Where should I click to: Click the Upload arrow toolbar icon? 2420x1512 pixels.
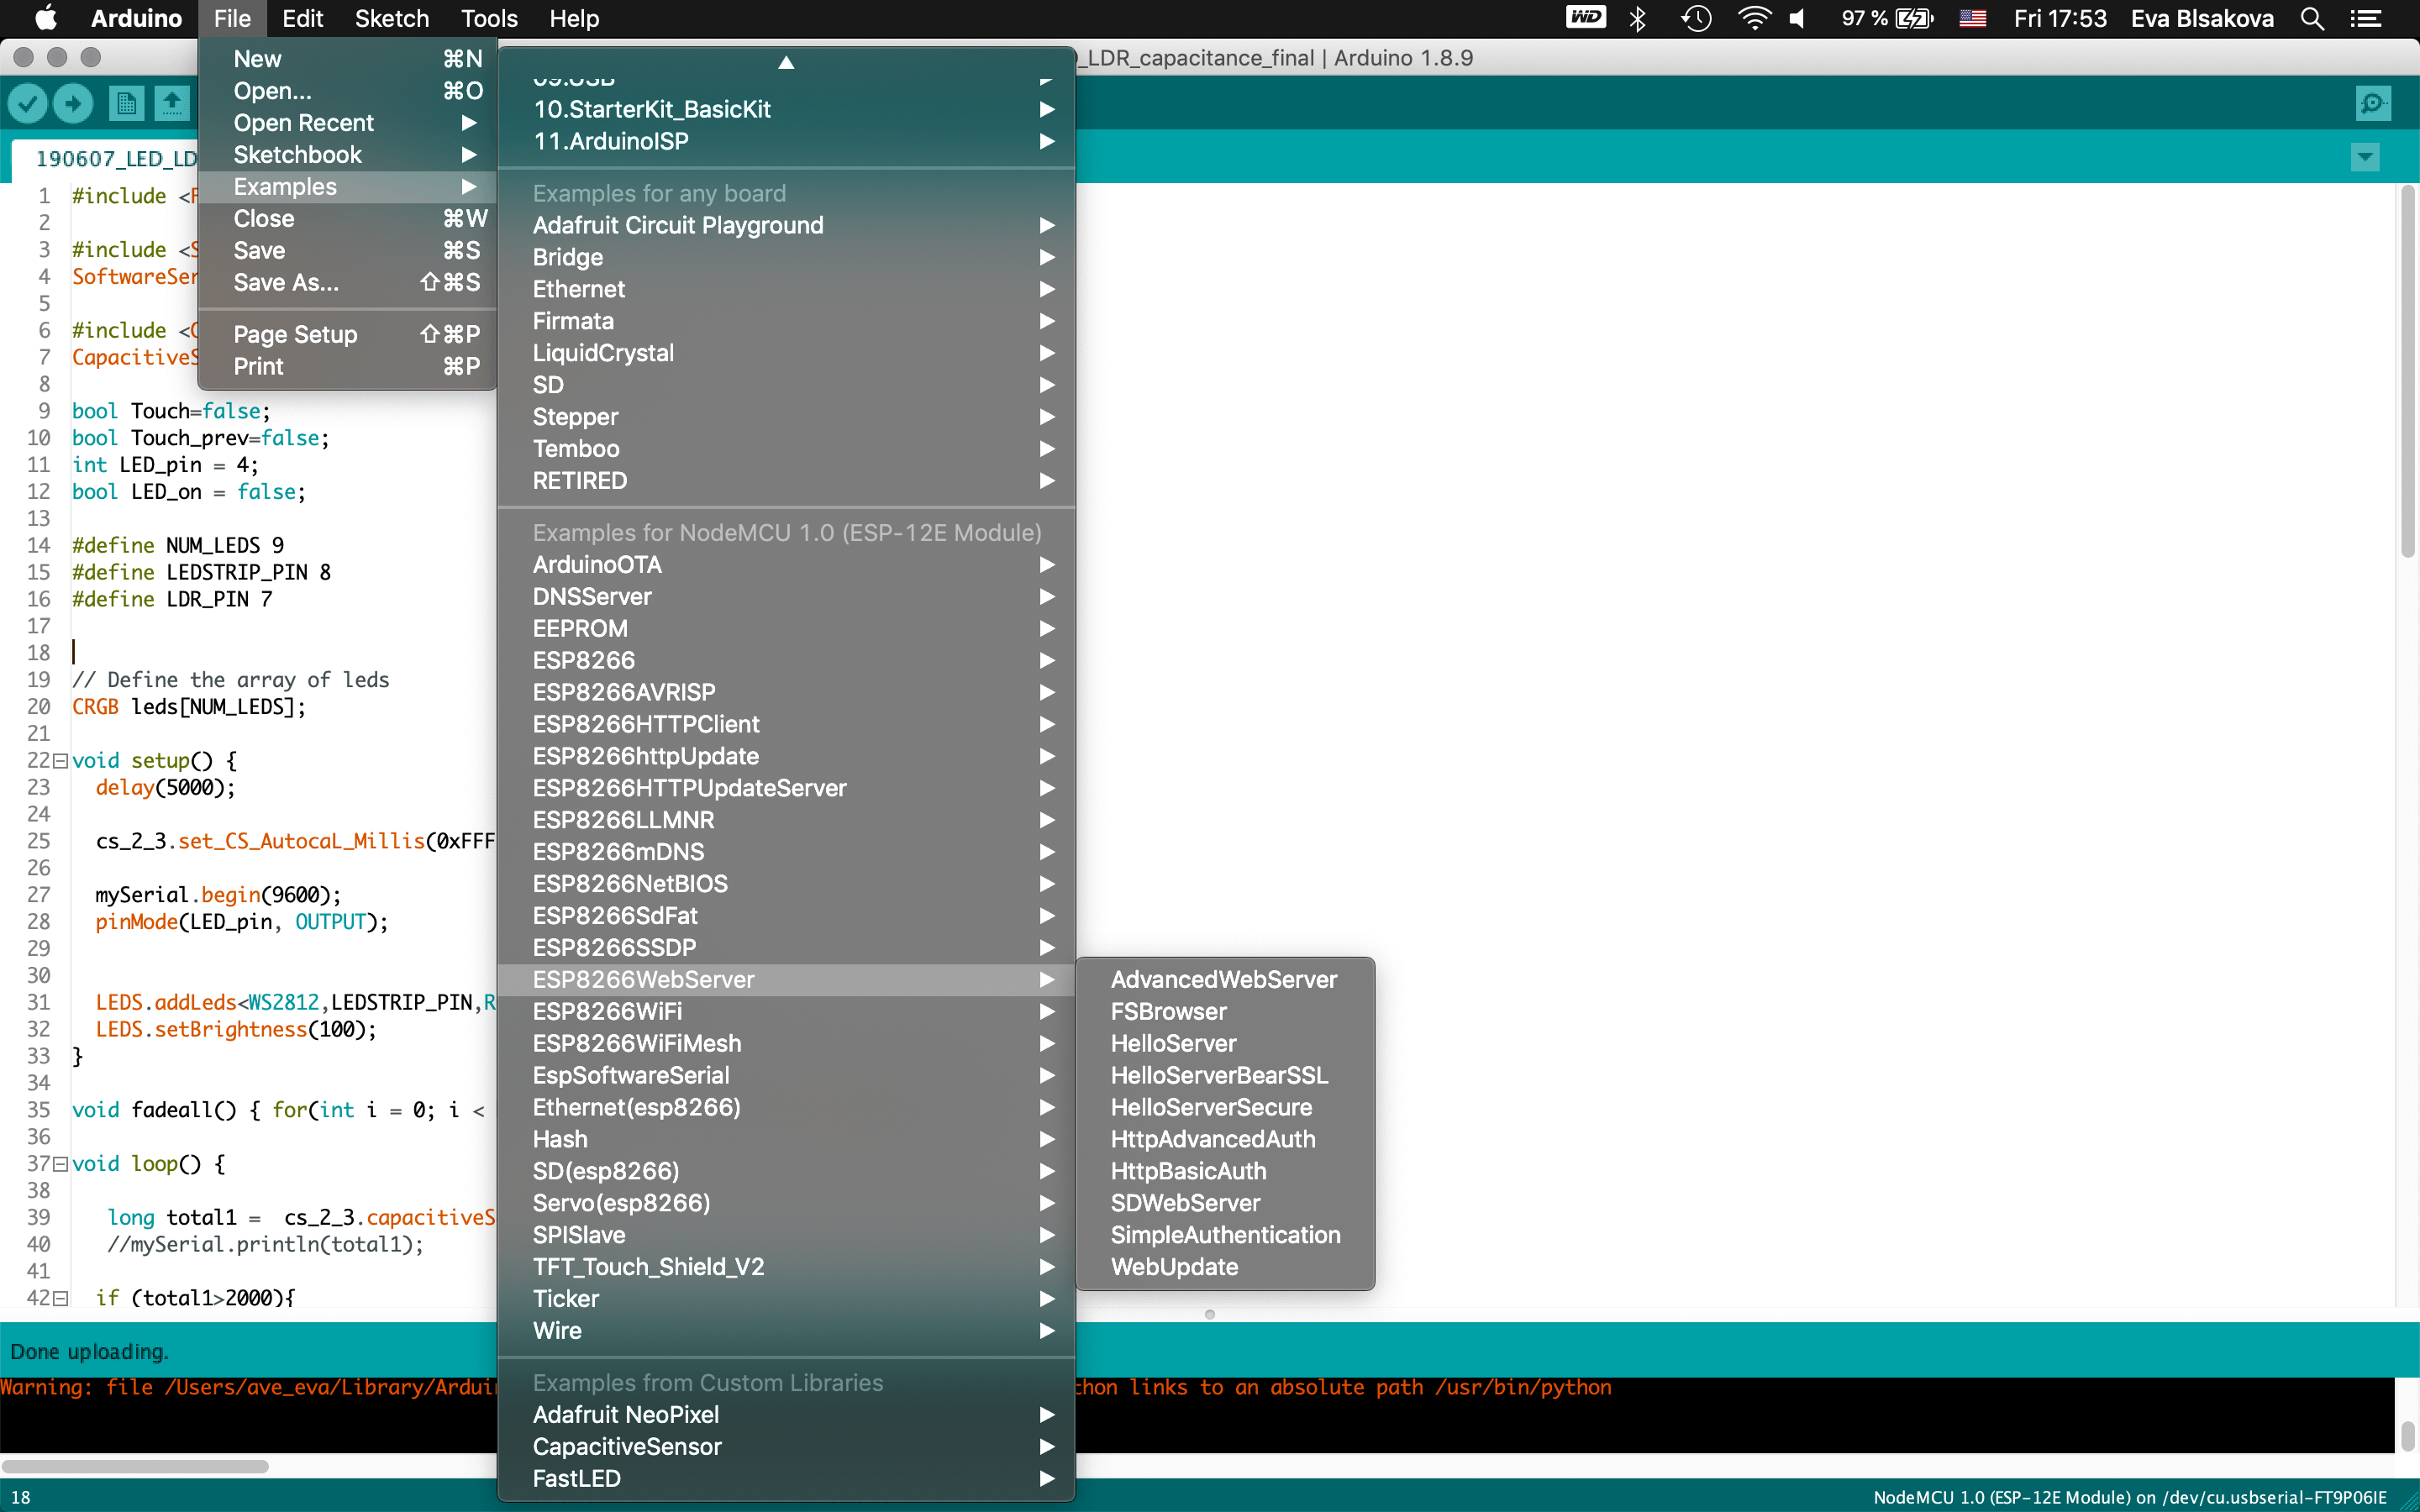tap(73, 103)
